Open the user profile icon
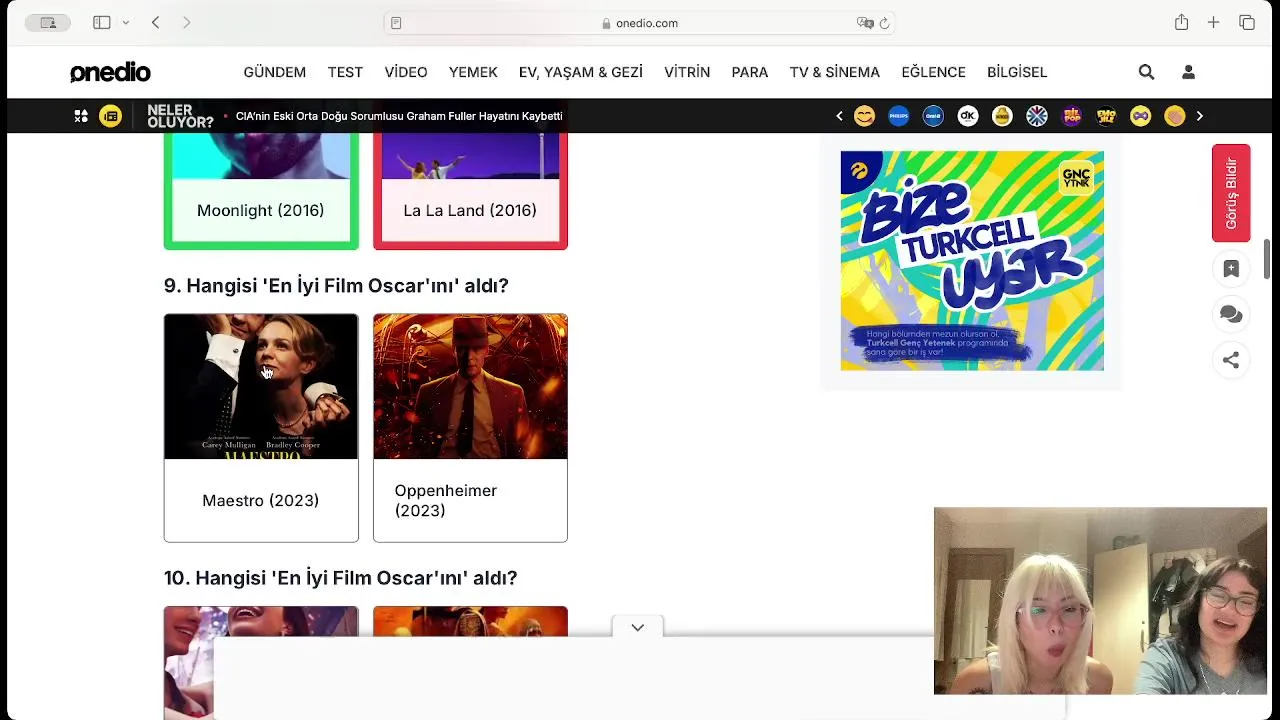The width and height of the screenshot is (1280, 720). coord(1188,72)
